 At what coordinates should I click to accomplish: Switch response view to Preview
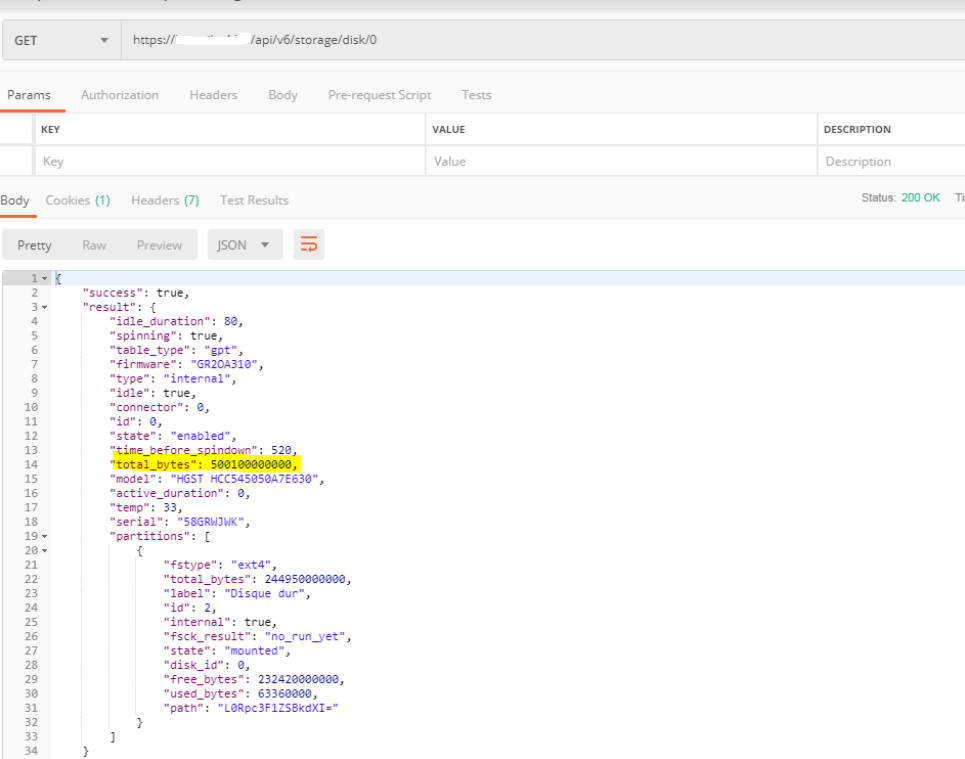click(159, 245)
